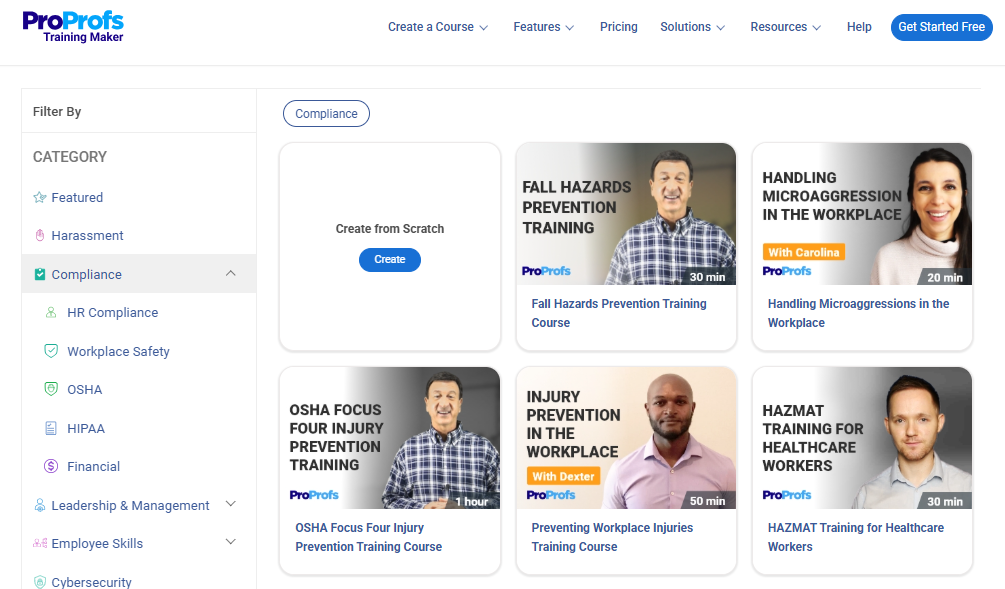This screenshot has width=1005, height=589.
Task: Select the HIPAA subcategory
Action: coord(86,428)
